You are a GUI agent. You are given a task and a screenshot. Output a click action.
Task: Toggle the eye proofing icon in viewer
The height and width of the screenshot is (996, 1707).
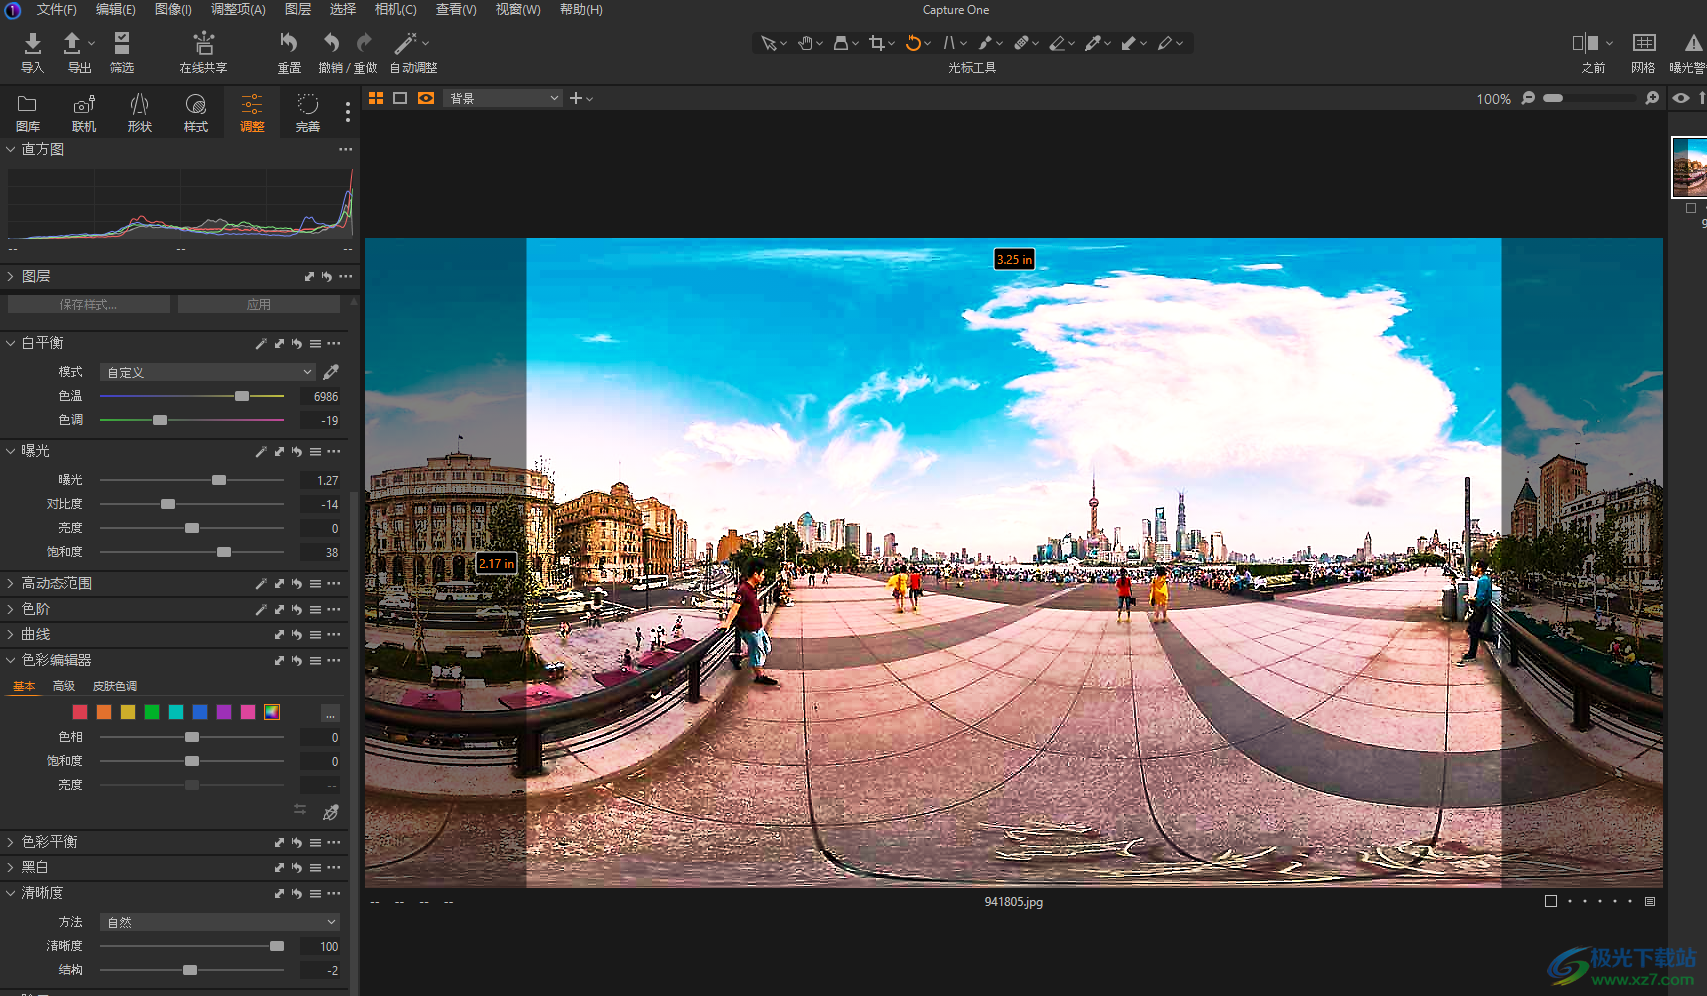coord(1681,98)
